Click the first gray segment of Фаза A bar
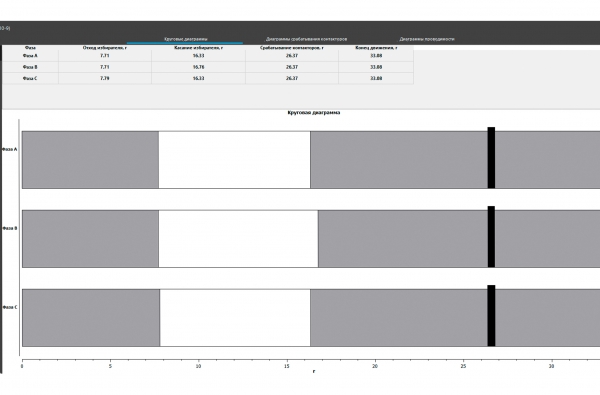600x395 pixels. [x=90, y=160]
